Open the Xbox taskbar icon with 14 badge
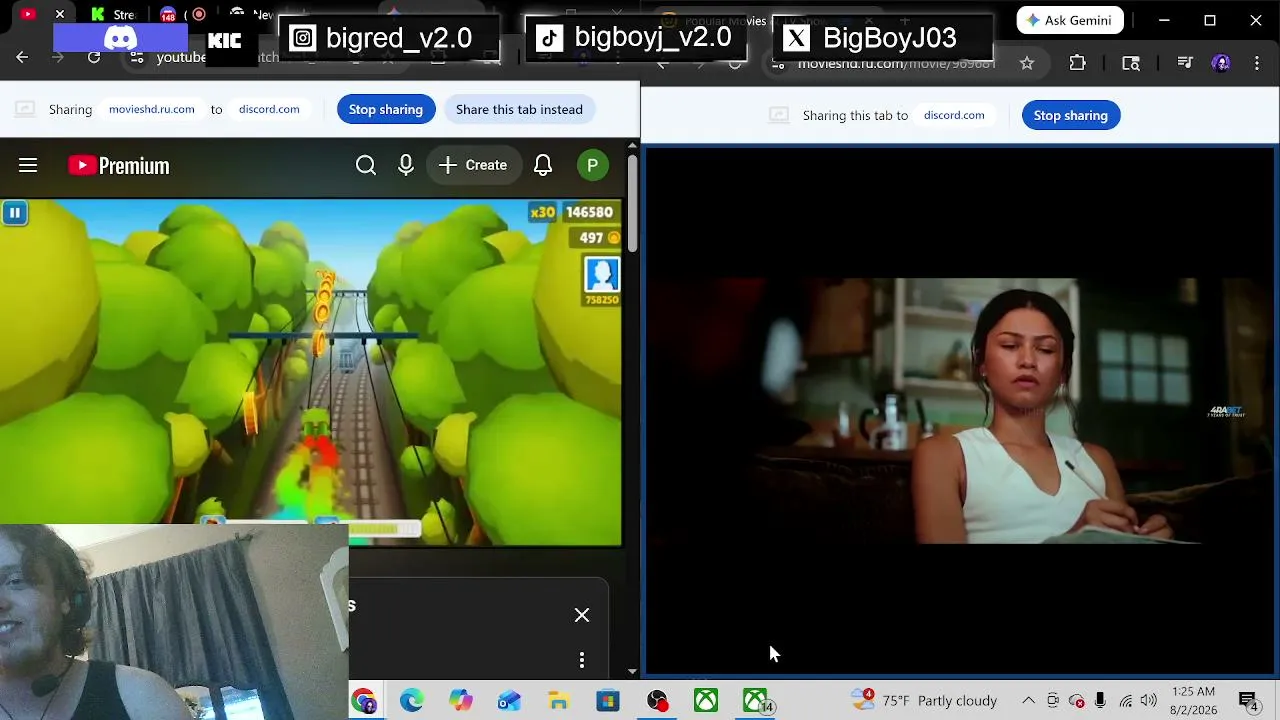This screenshot has width=1280, height=720. coord(756,701)
